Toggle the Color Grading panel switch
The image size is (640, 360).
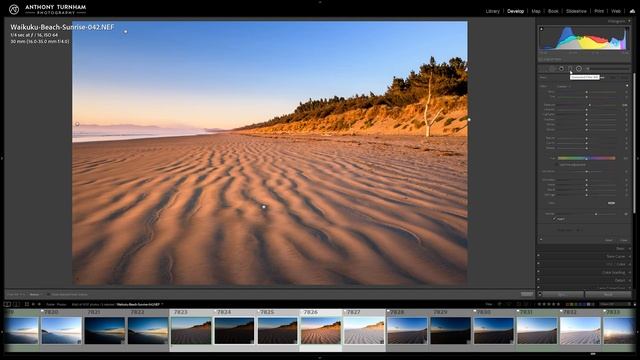click(539, 272)
